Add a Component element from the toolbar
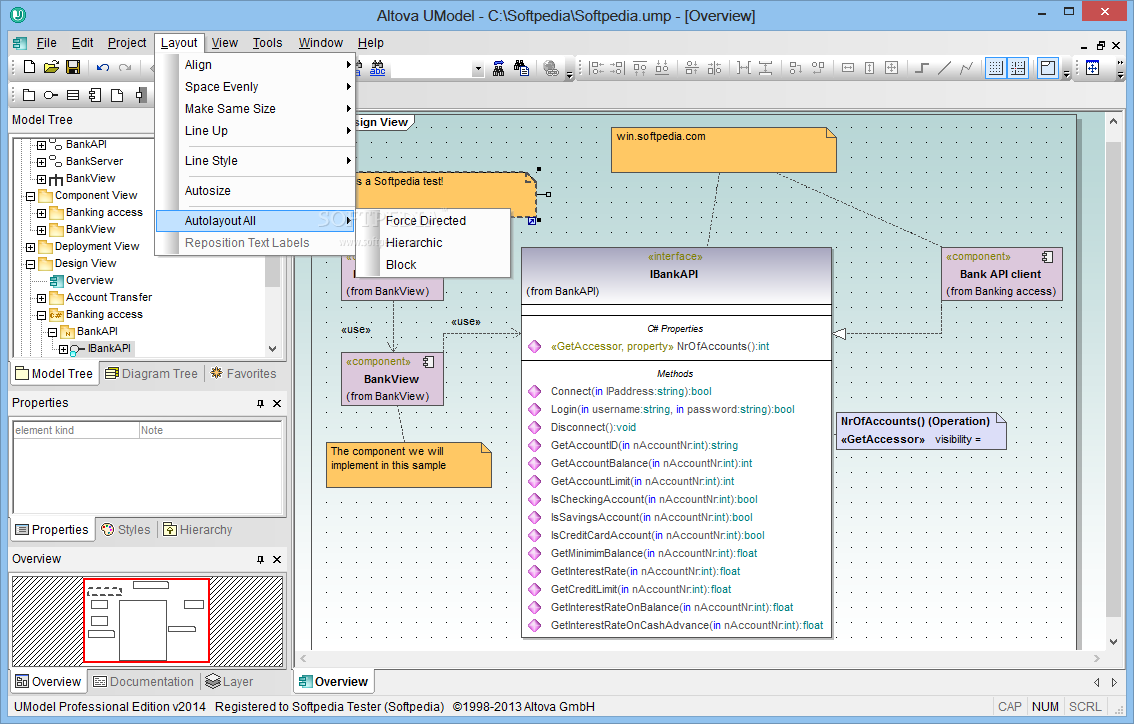 click(95, 95)
